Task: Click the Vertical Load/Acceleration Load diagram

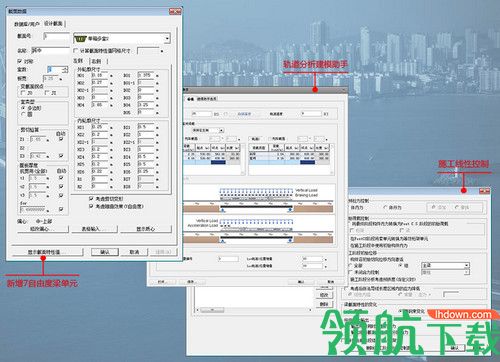Action: click(258, 230)
